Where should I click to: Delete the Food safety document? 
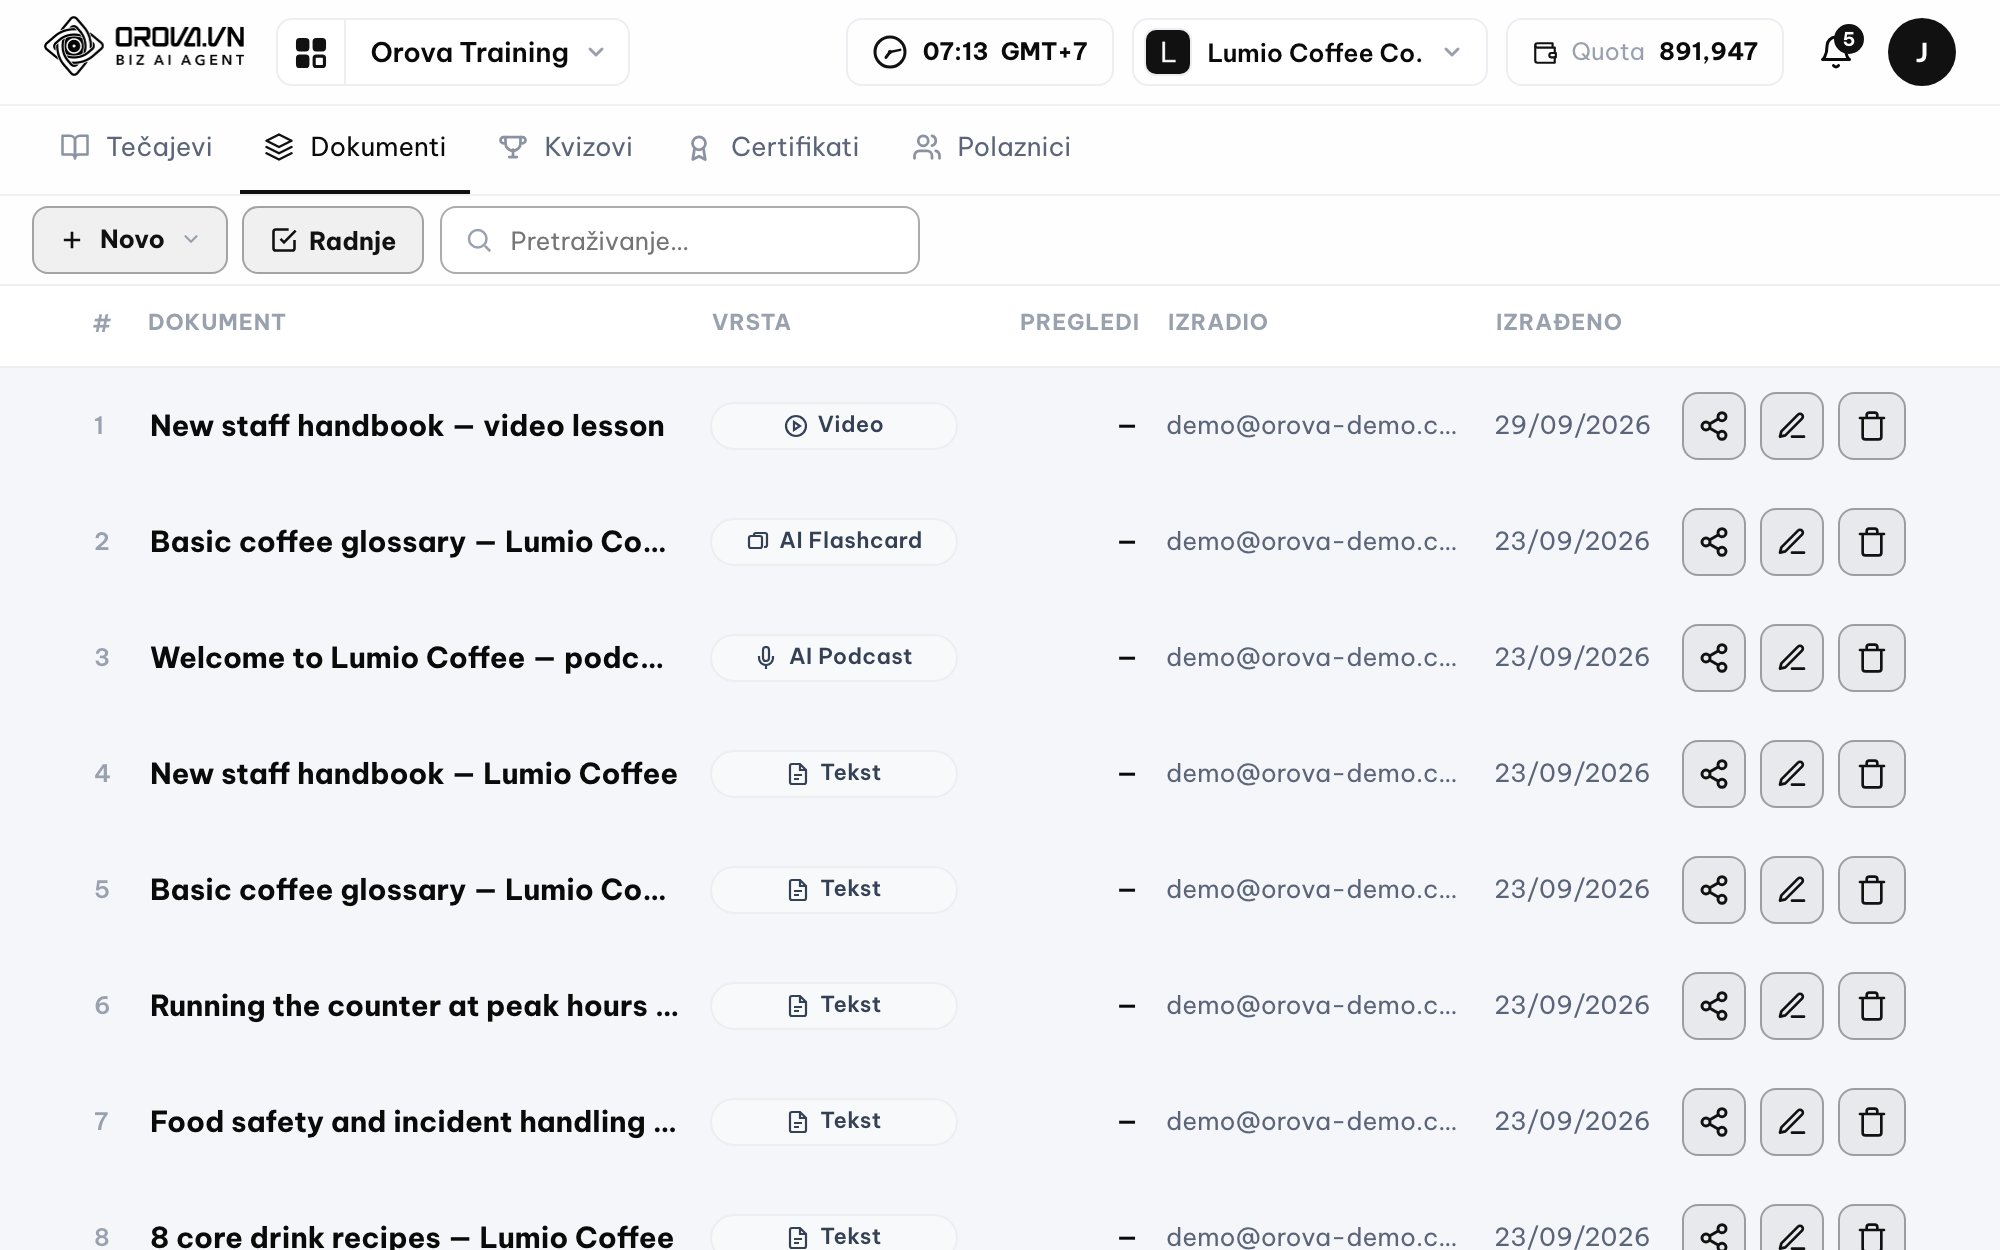[1871, 1122]
